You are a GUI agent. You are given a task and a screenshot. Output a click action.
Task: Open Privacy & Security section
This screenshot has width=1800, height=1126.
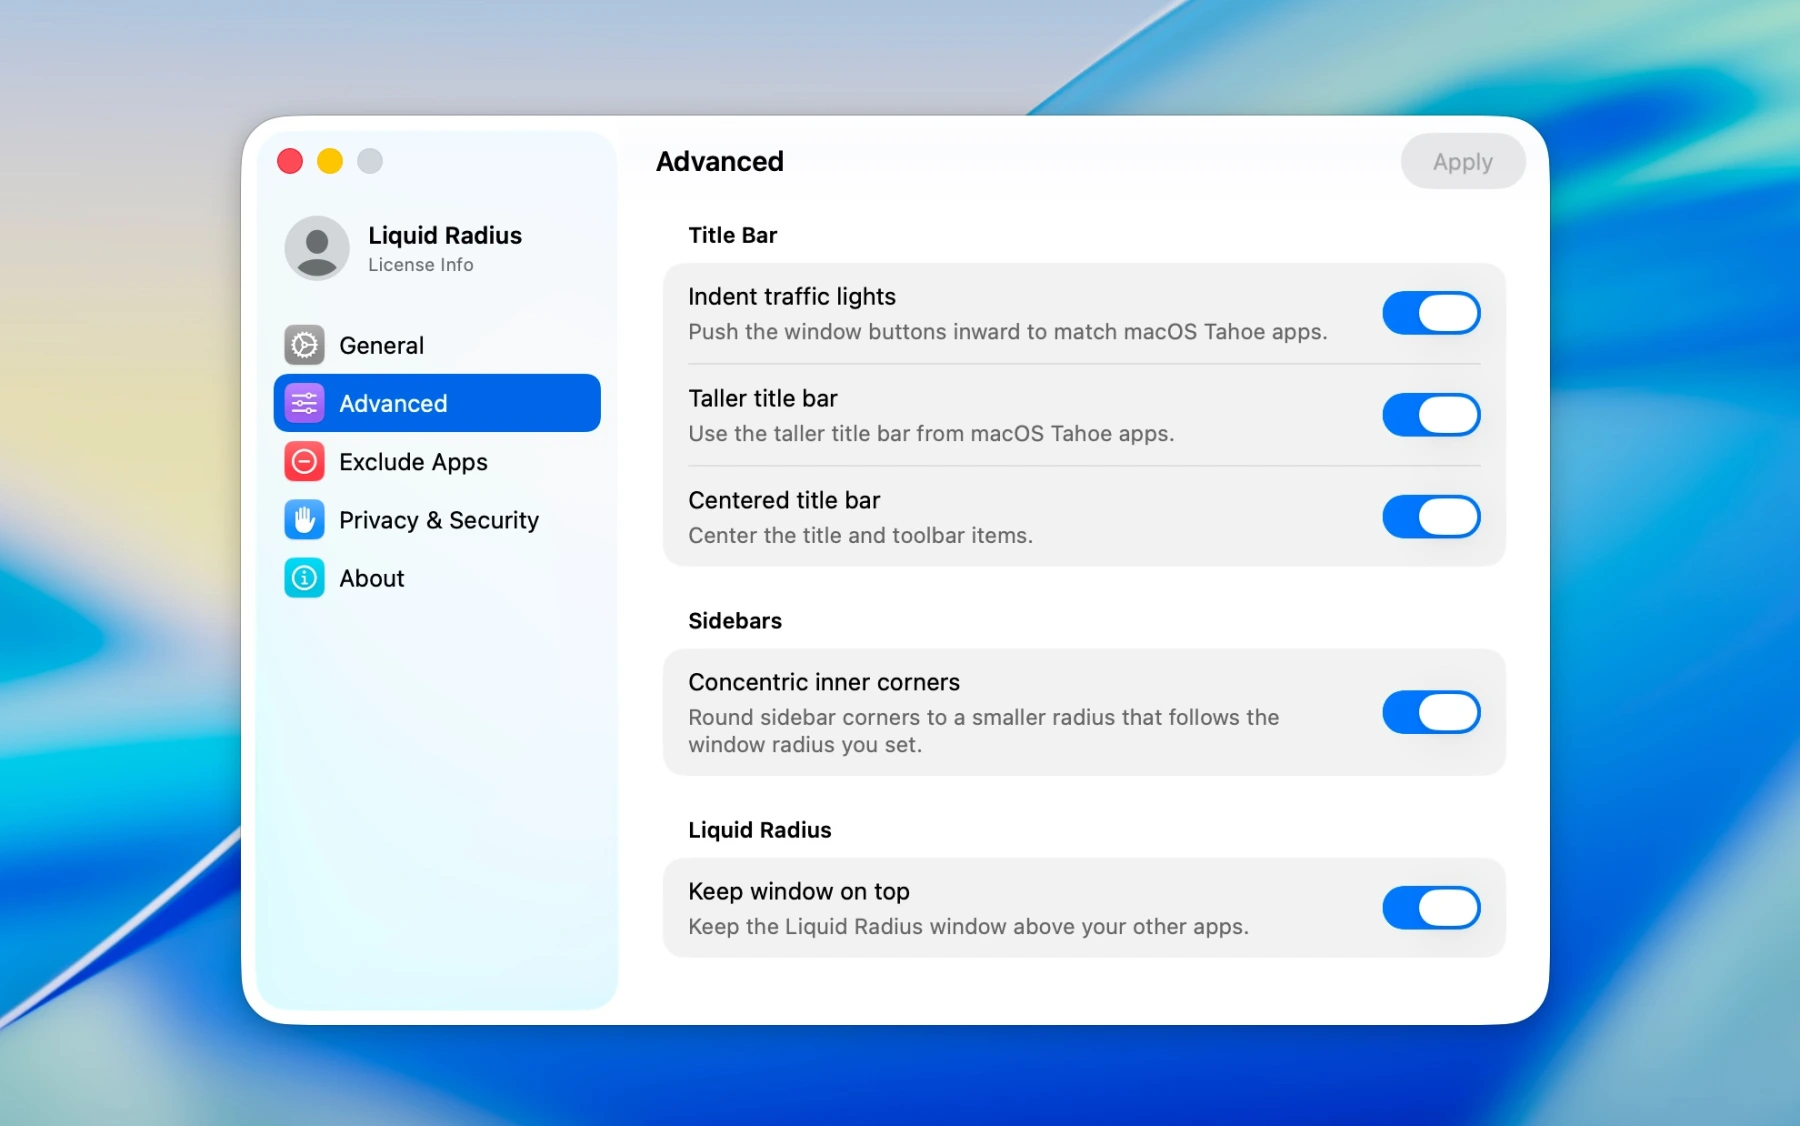[437, 519]
